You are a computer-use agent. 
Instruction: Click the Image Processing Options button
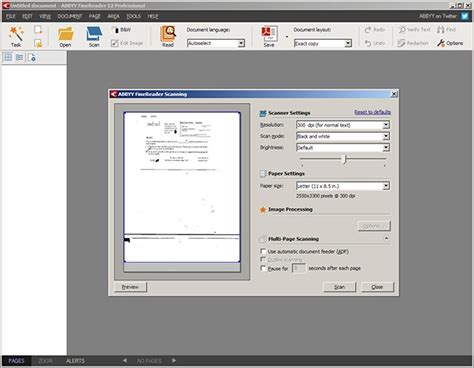(374, 226)
